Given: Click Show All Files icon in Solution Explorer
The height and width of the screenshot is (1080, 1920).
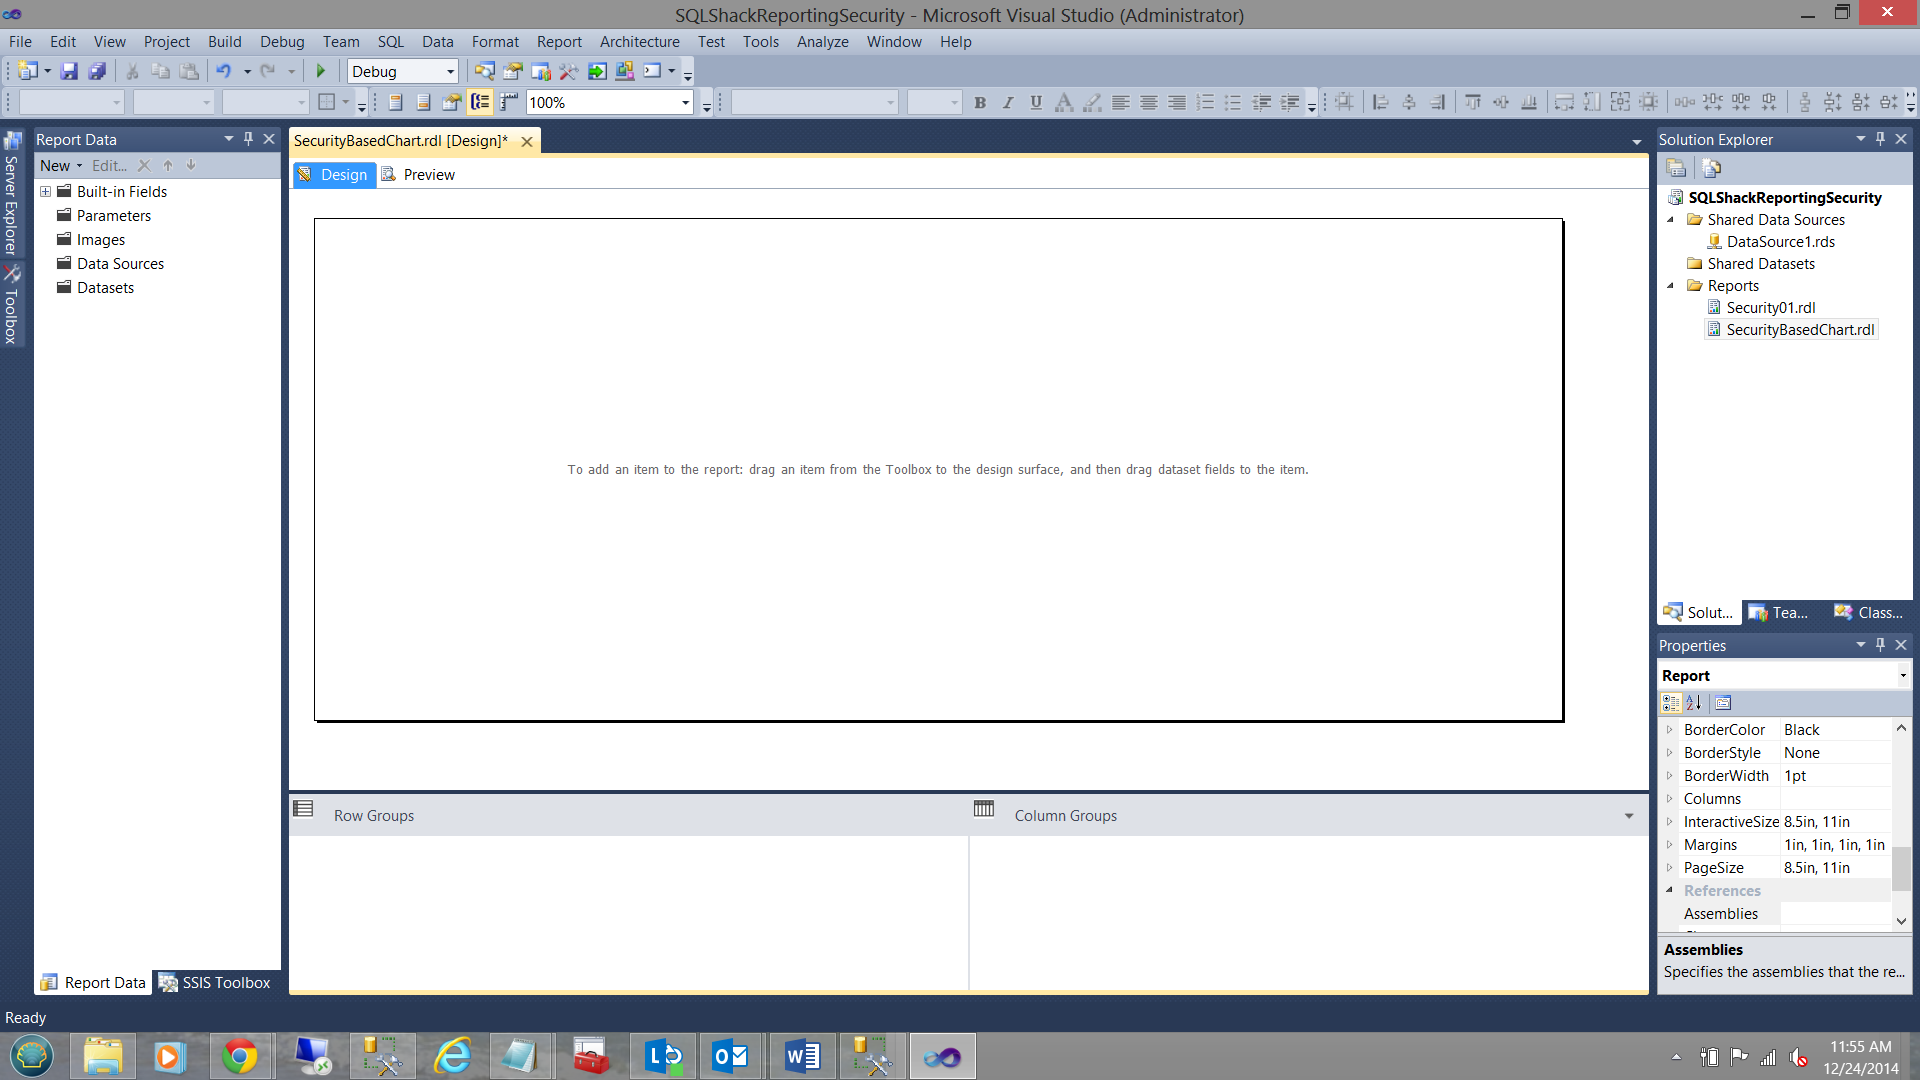Looking at the screenshot, I should [x=1711, y=168].
